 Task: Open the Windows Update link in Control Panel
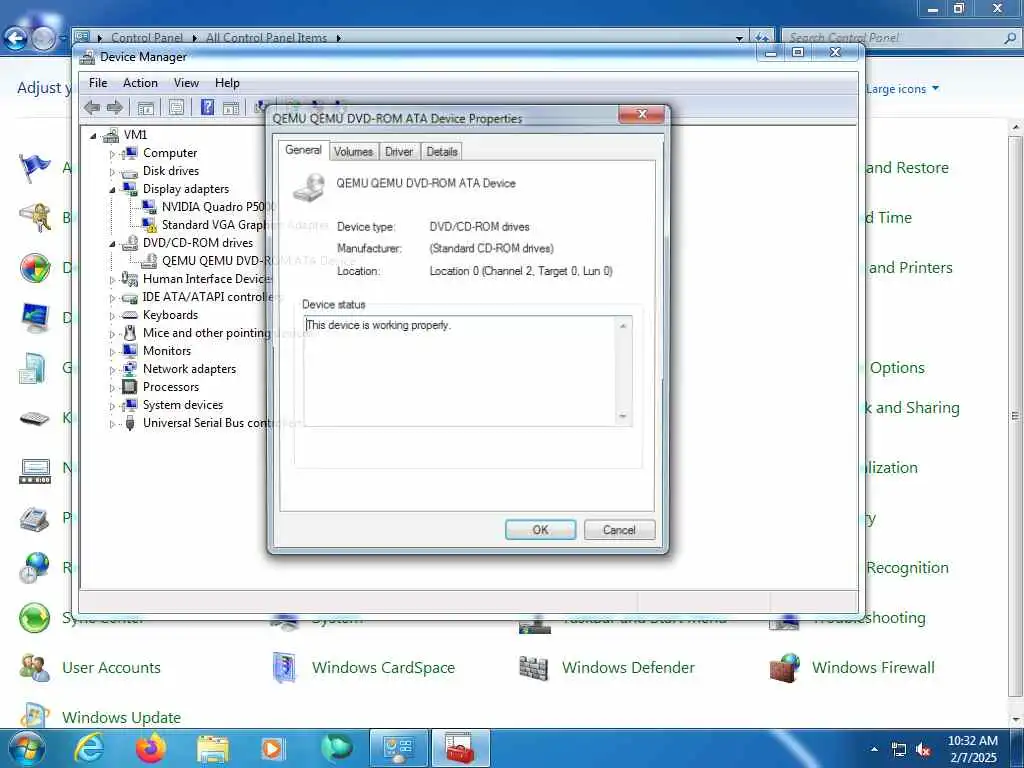pos(121,717)
